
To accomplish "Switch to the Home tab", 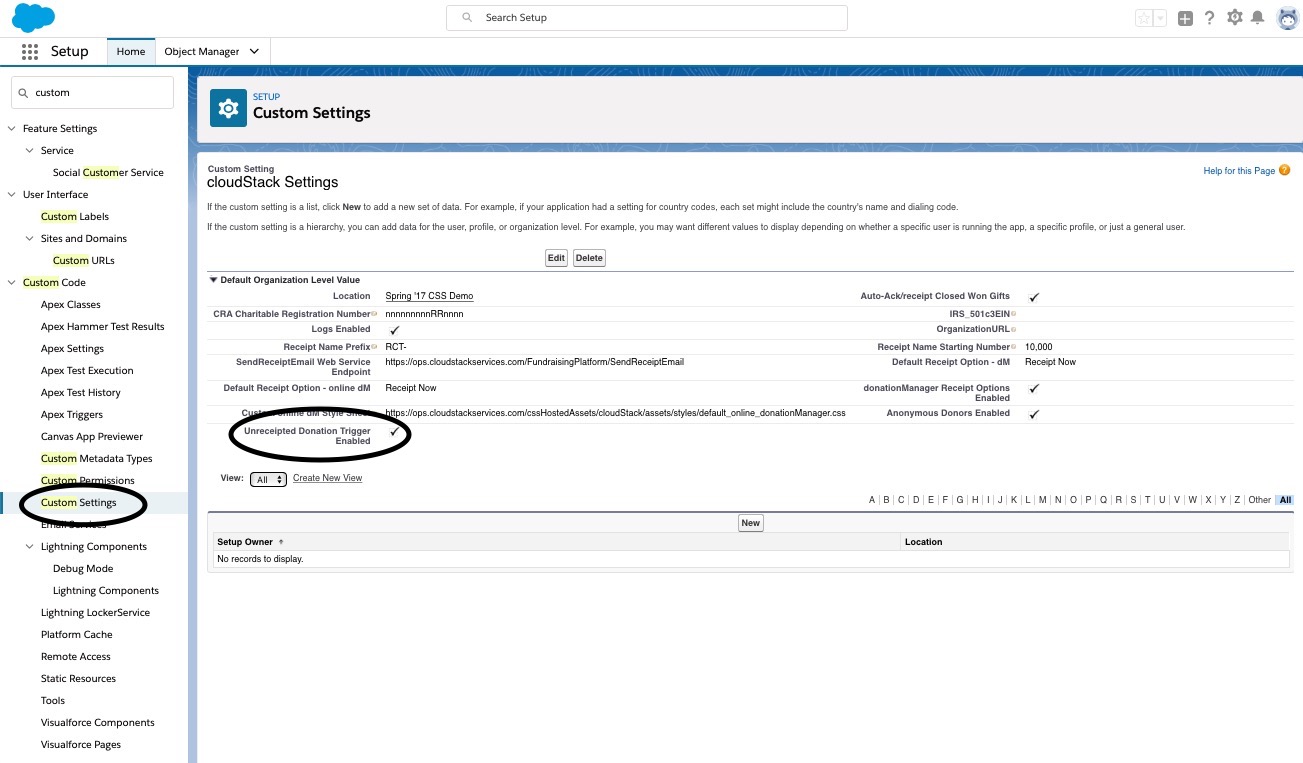I will pyautogui.click(x=131, y=51).
